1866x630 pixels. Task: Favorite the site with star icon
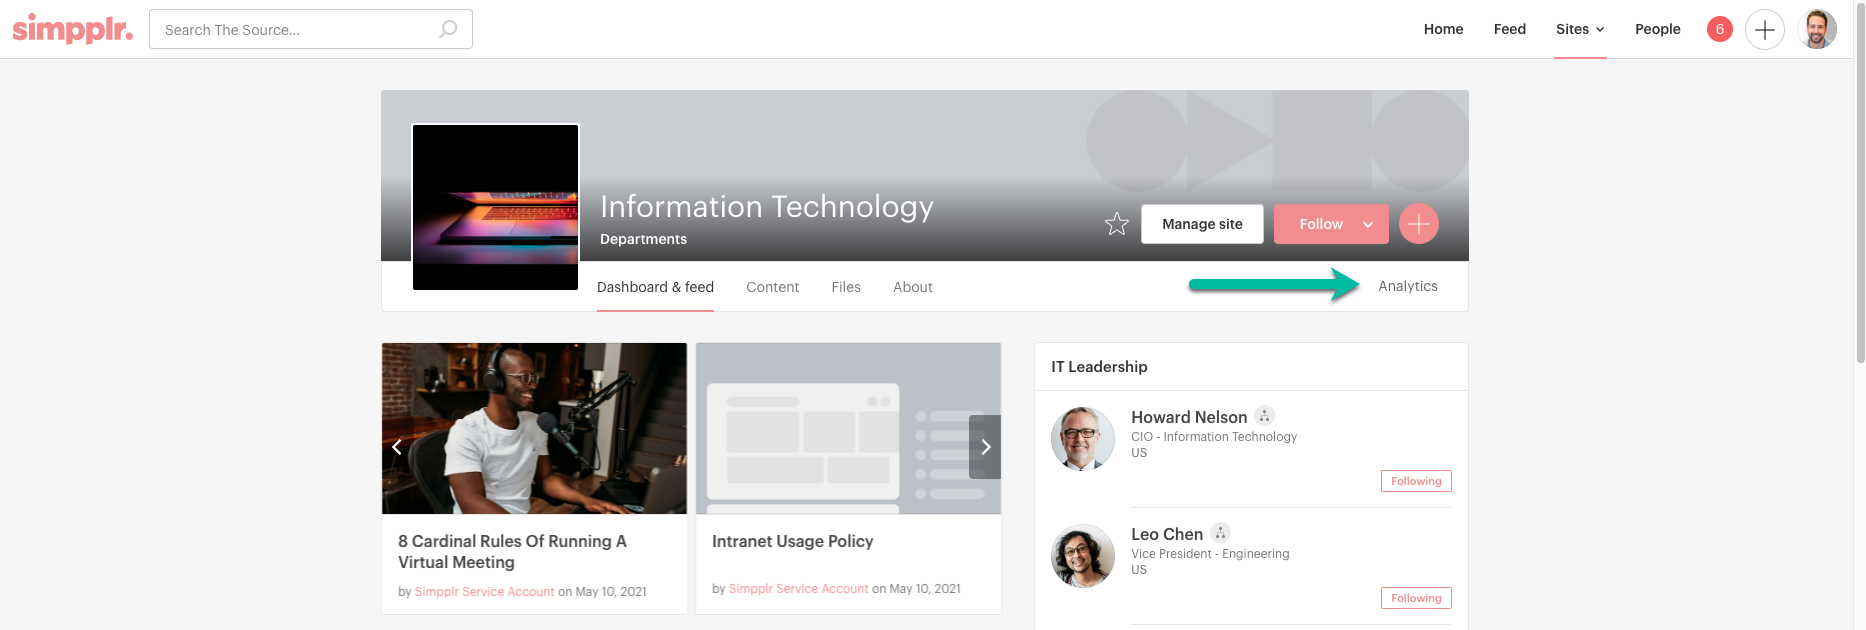click(x=1116, y=224)
